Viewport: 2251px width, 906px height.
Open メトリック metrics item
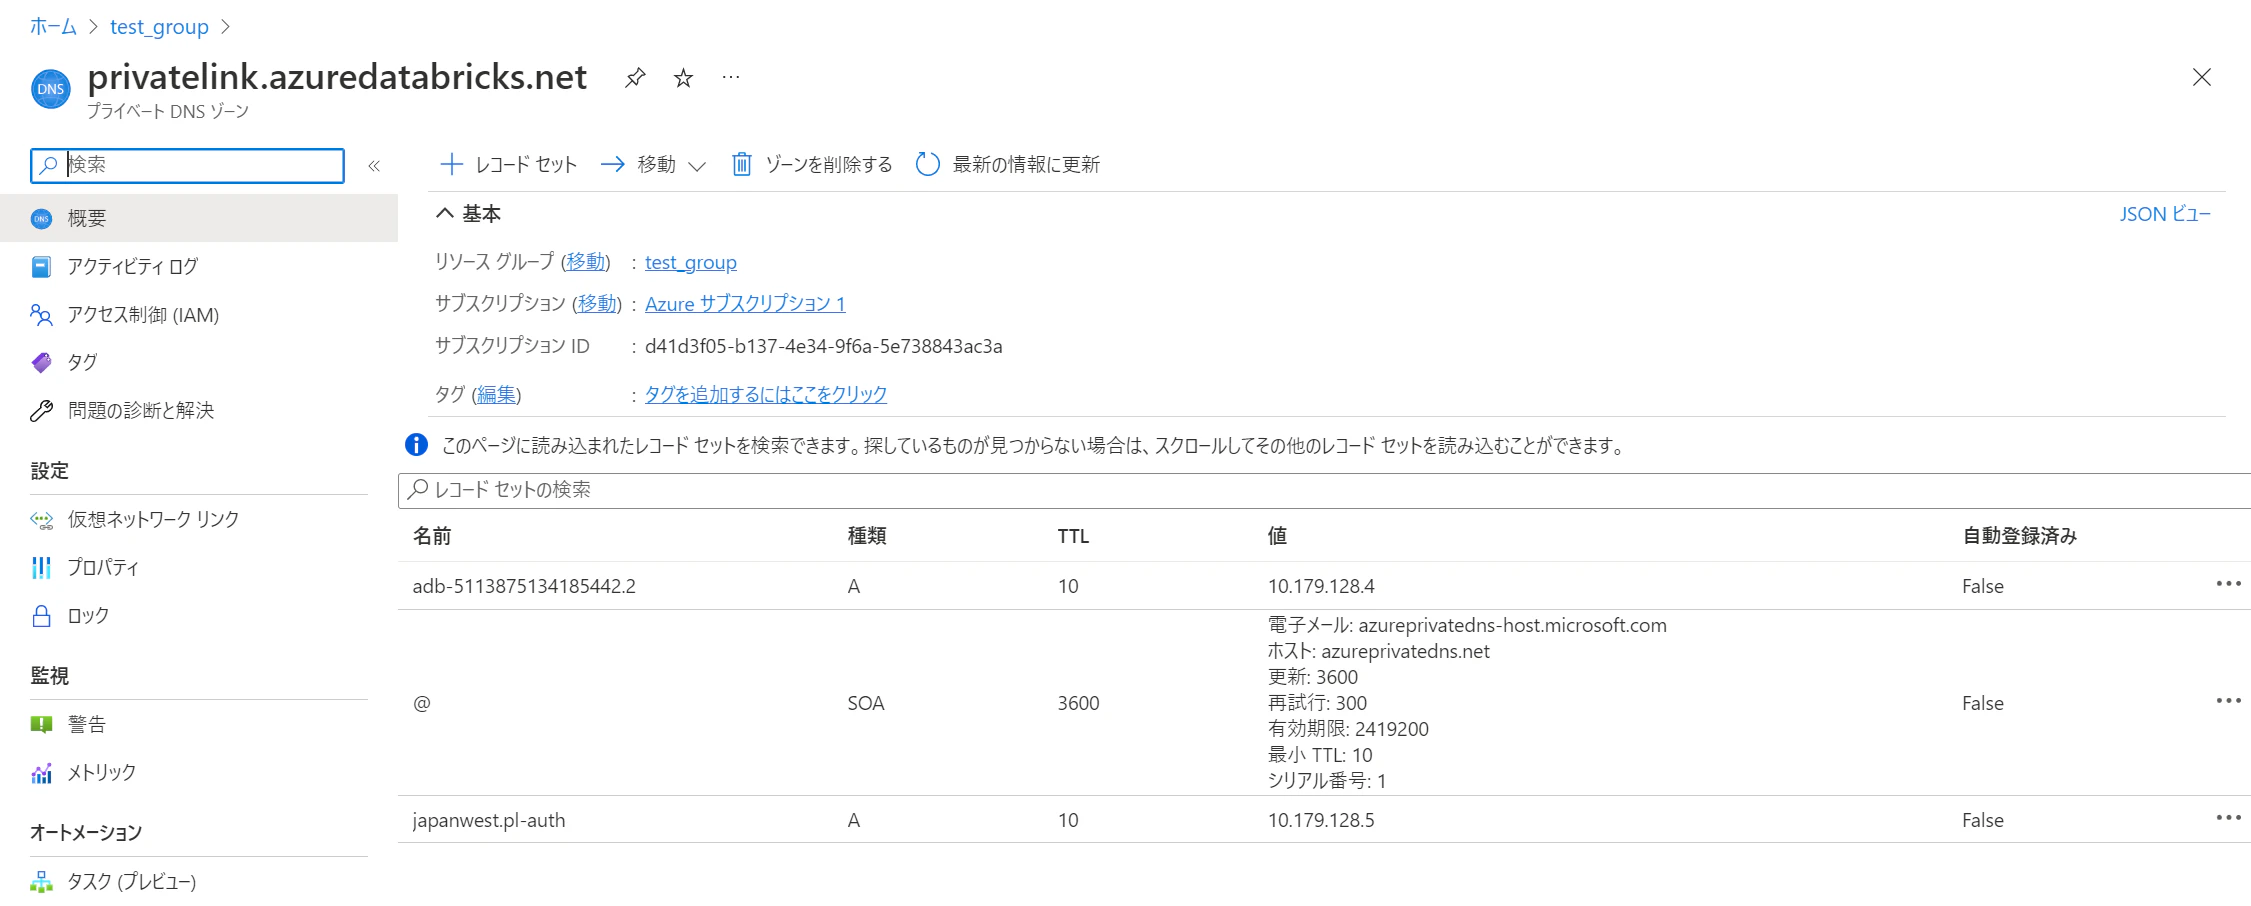tap(199, 772)
